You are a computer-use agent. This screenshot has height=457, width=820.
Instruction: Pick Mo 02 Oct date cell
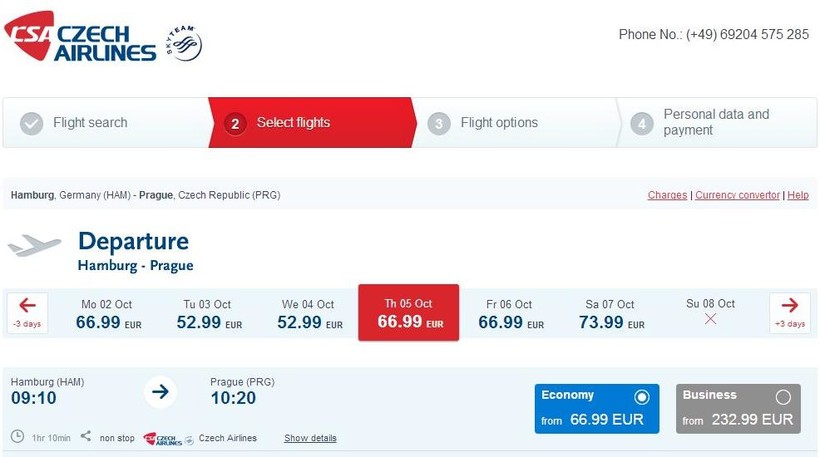coord(106,314)
